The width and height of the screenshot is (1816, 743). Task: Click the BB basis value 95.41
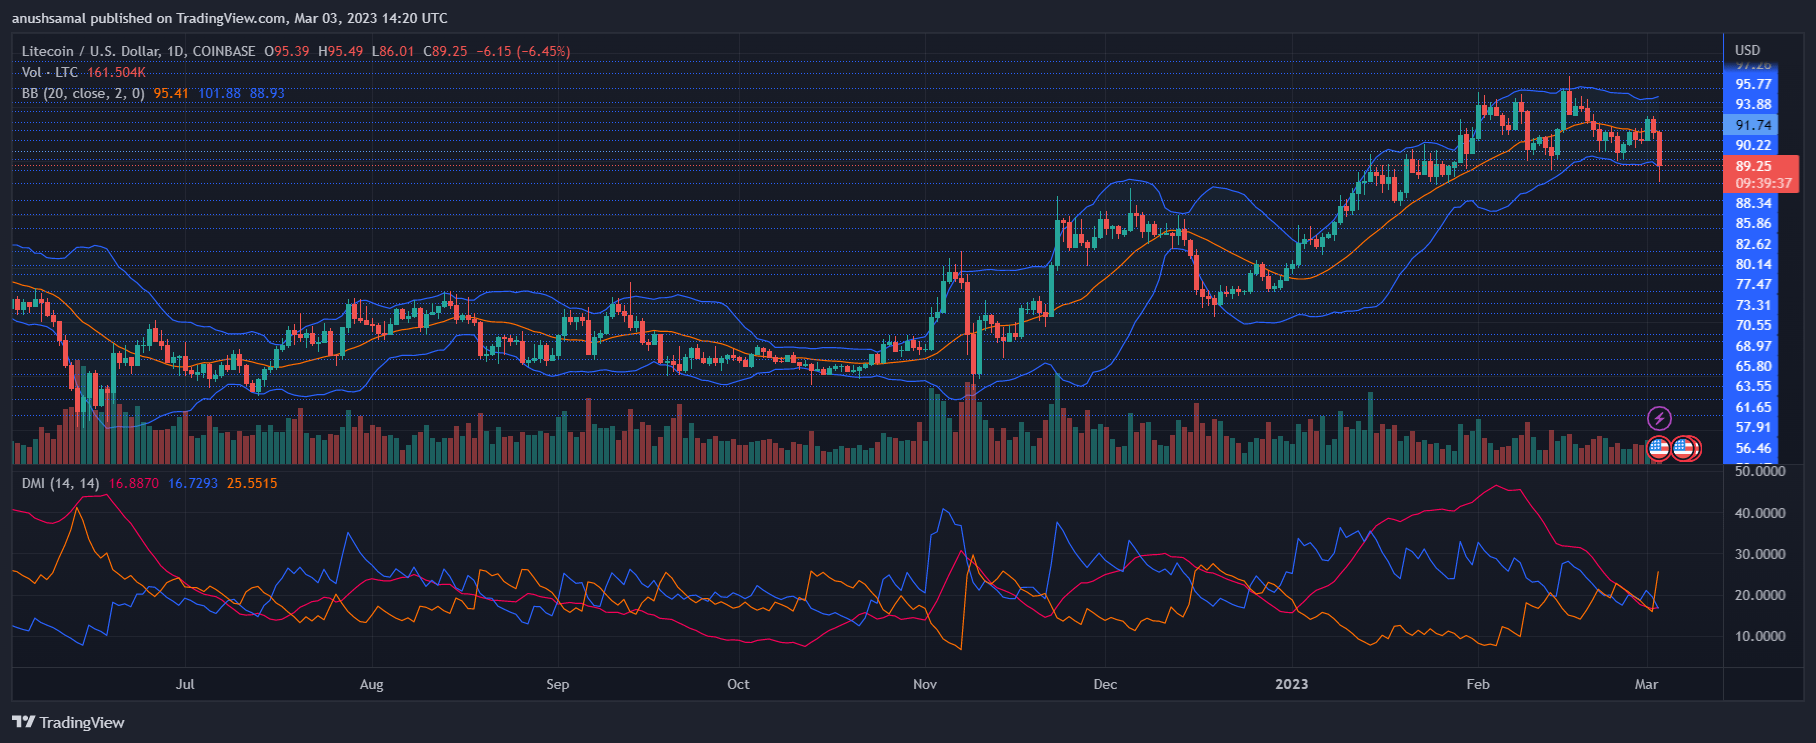pyautogui.click(x=171, y=93)
